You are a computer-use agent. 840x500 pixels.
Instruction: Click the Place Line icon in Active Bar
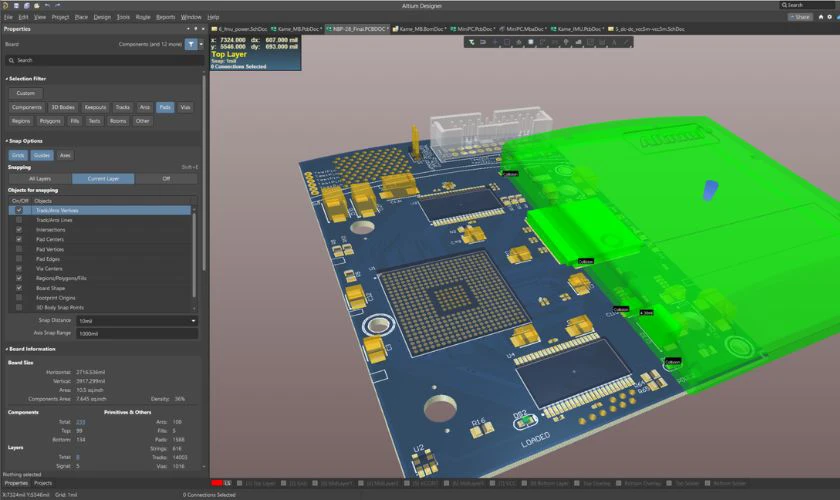626,42
